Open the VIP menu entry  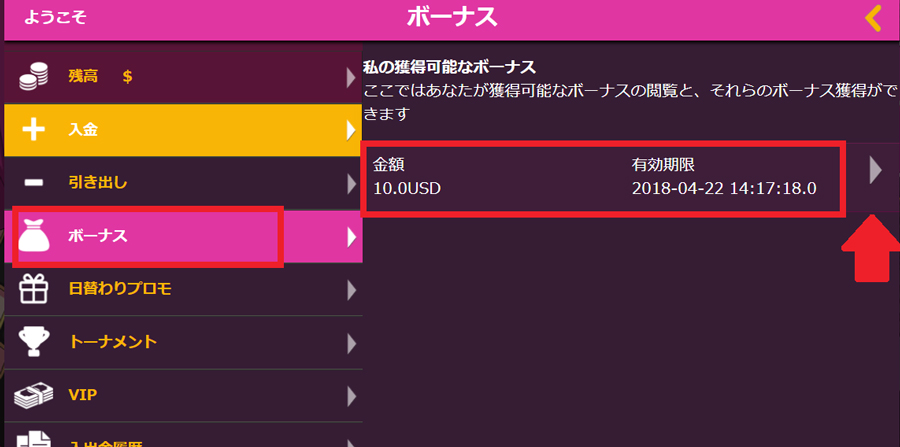point(183,395)
